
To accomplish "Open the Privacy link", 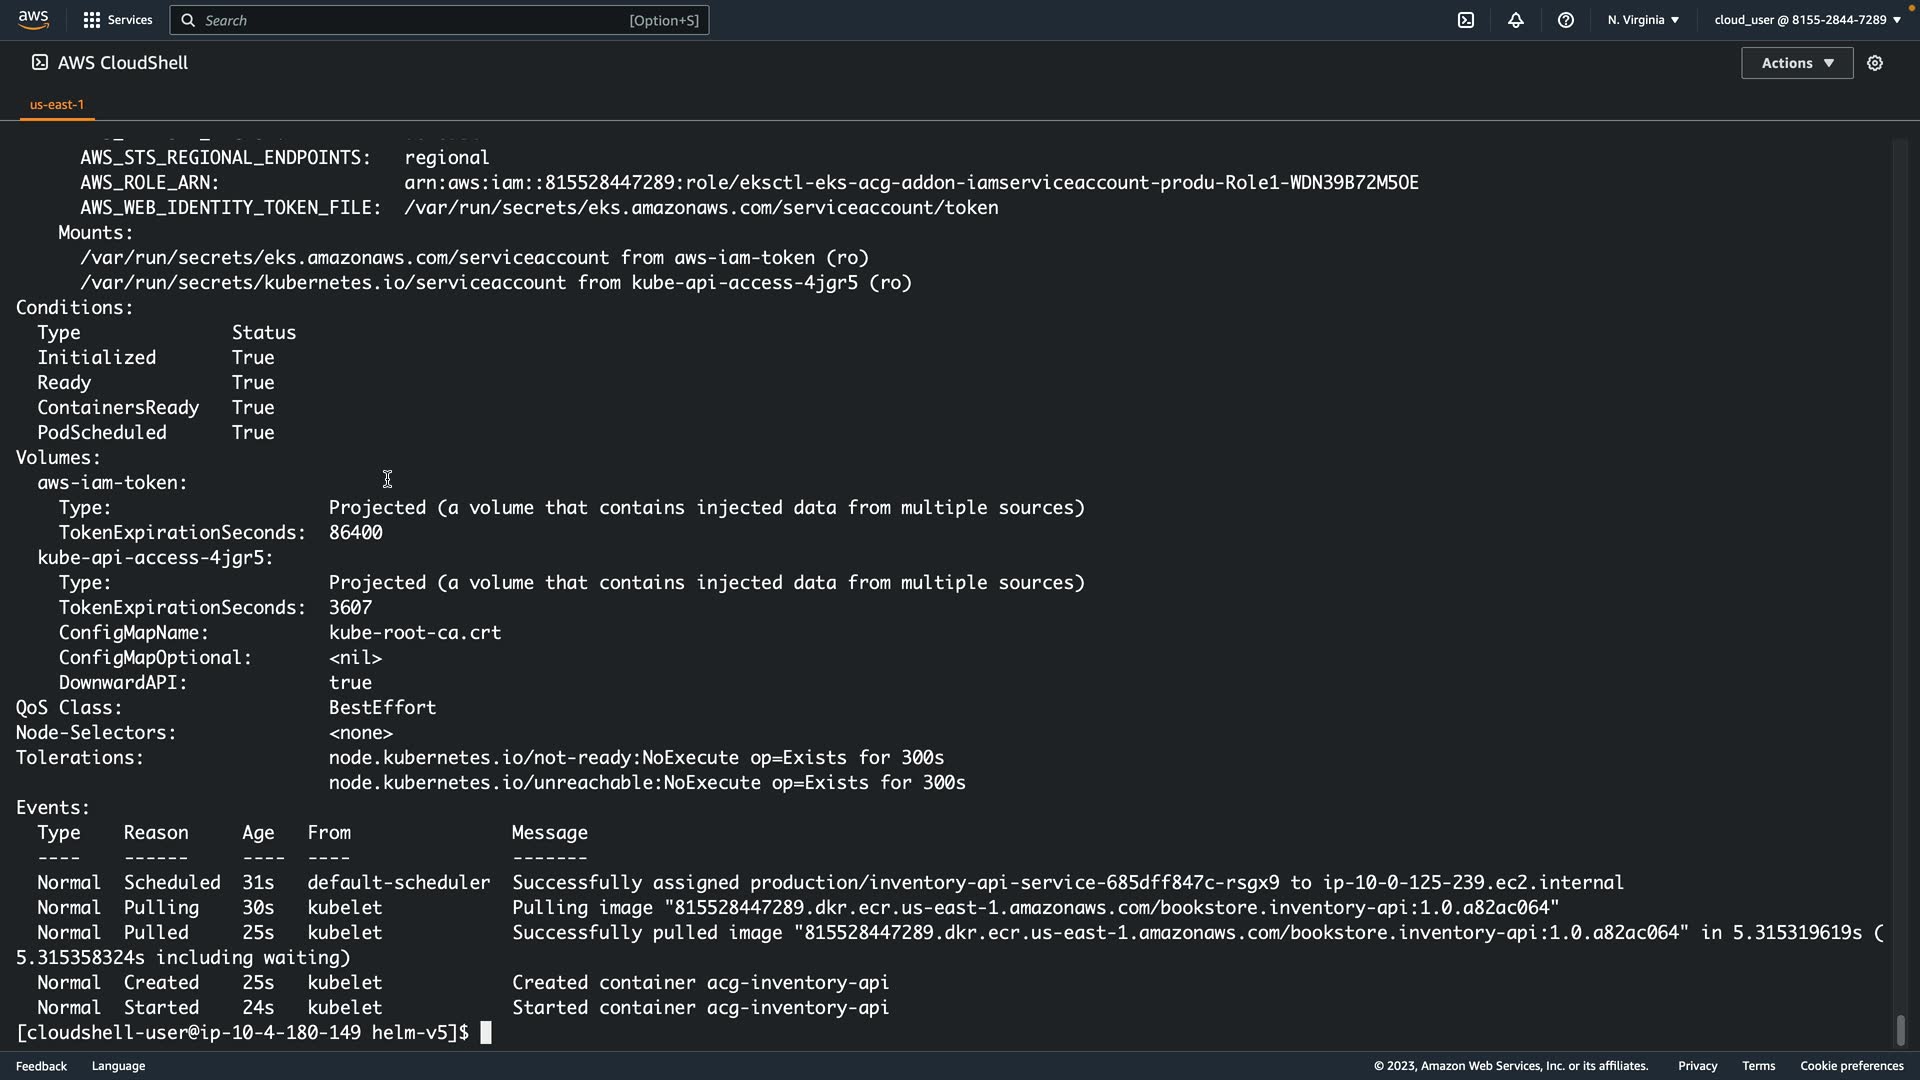I will pos(1697,1066).
